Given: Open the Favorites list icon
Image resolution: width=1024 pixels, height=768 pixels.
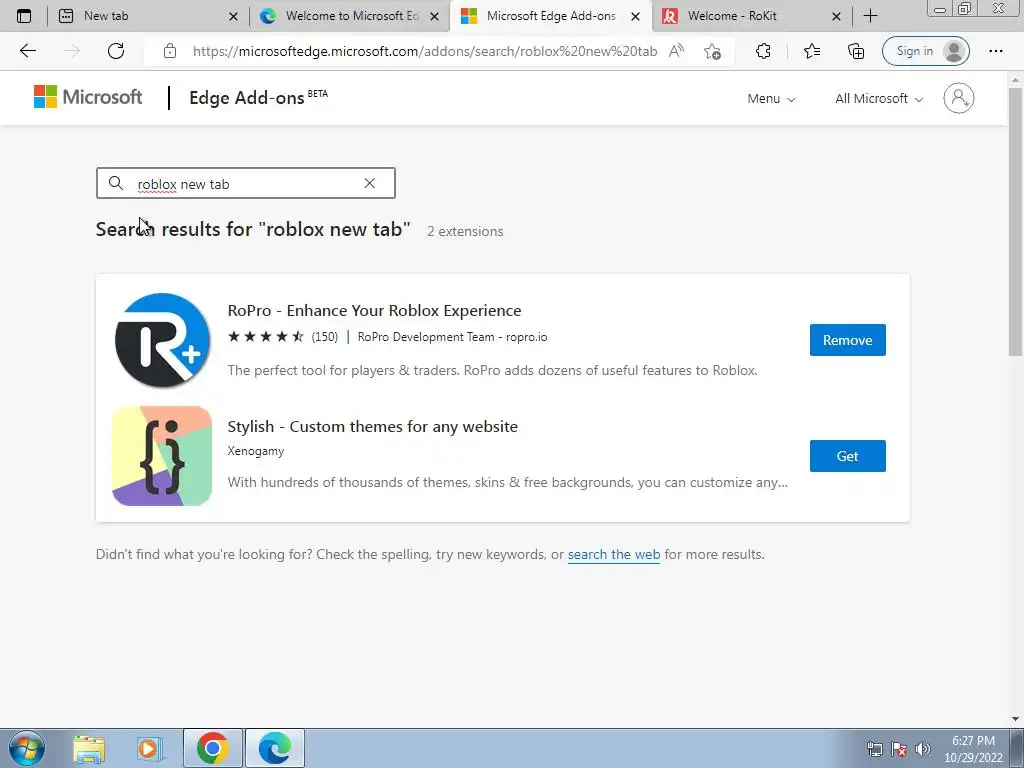Looking at the screenshot, I should (x=812, y=51).
